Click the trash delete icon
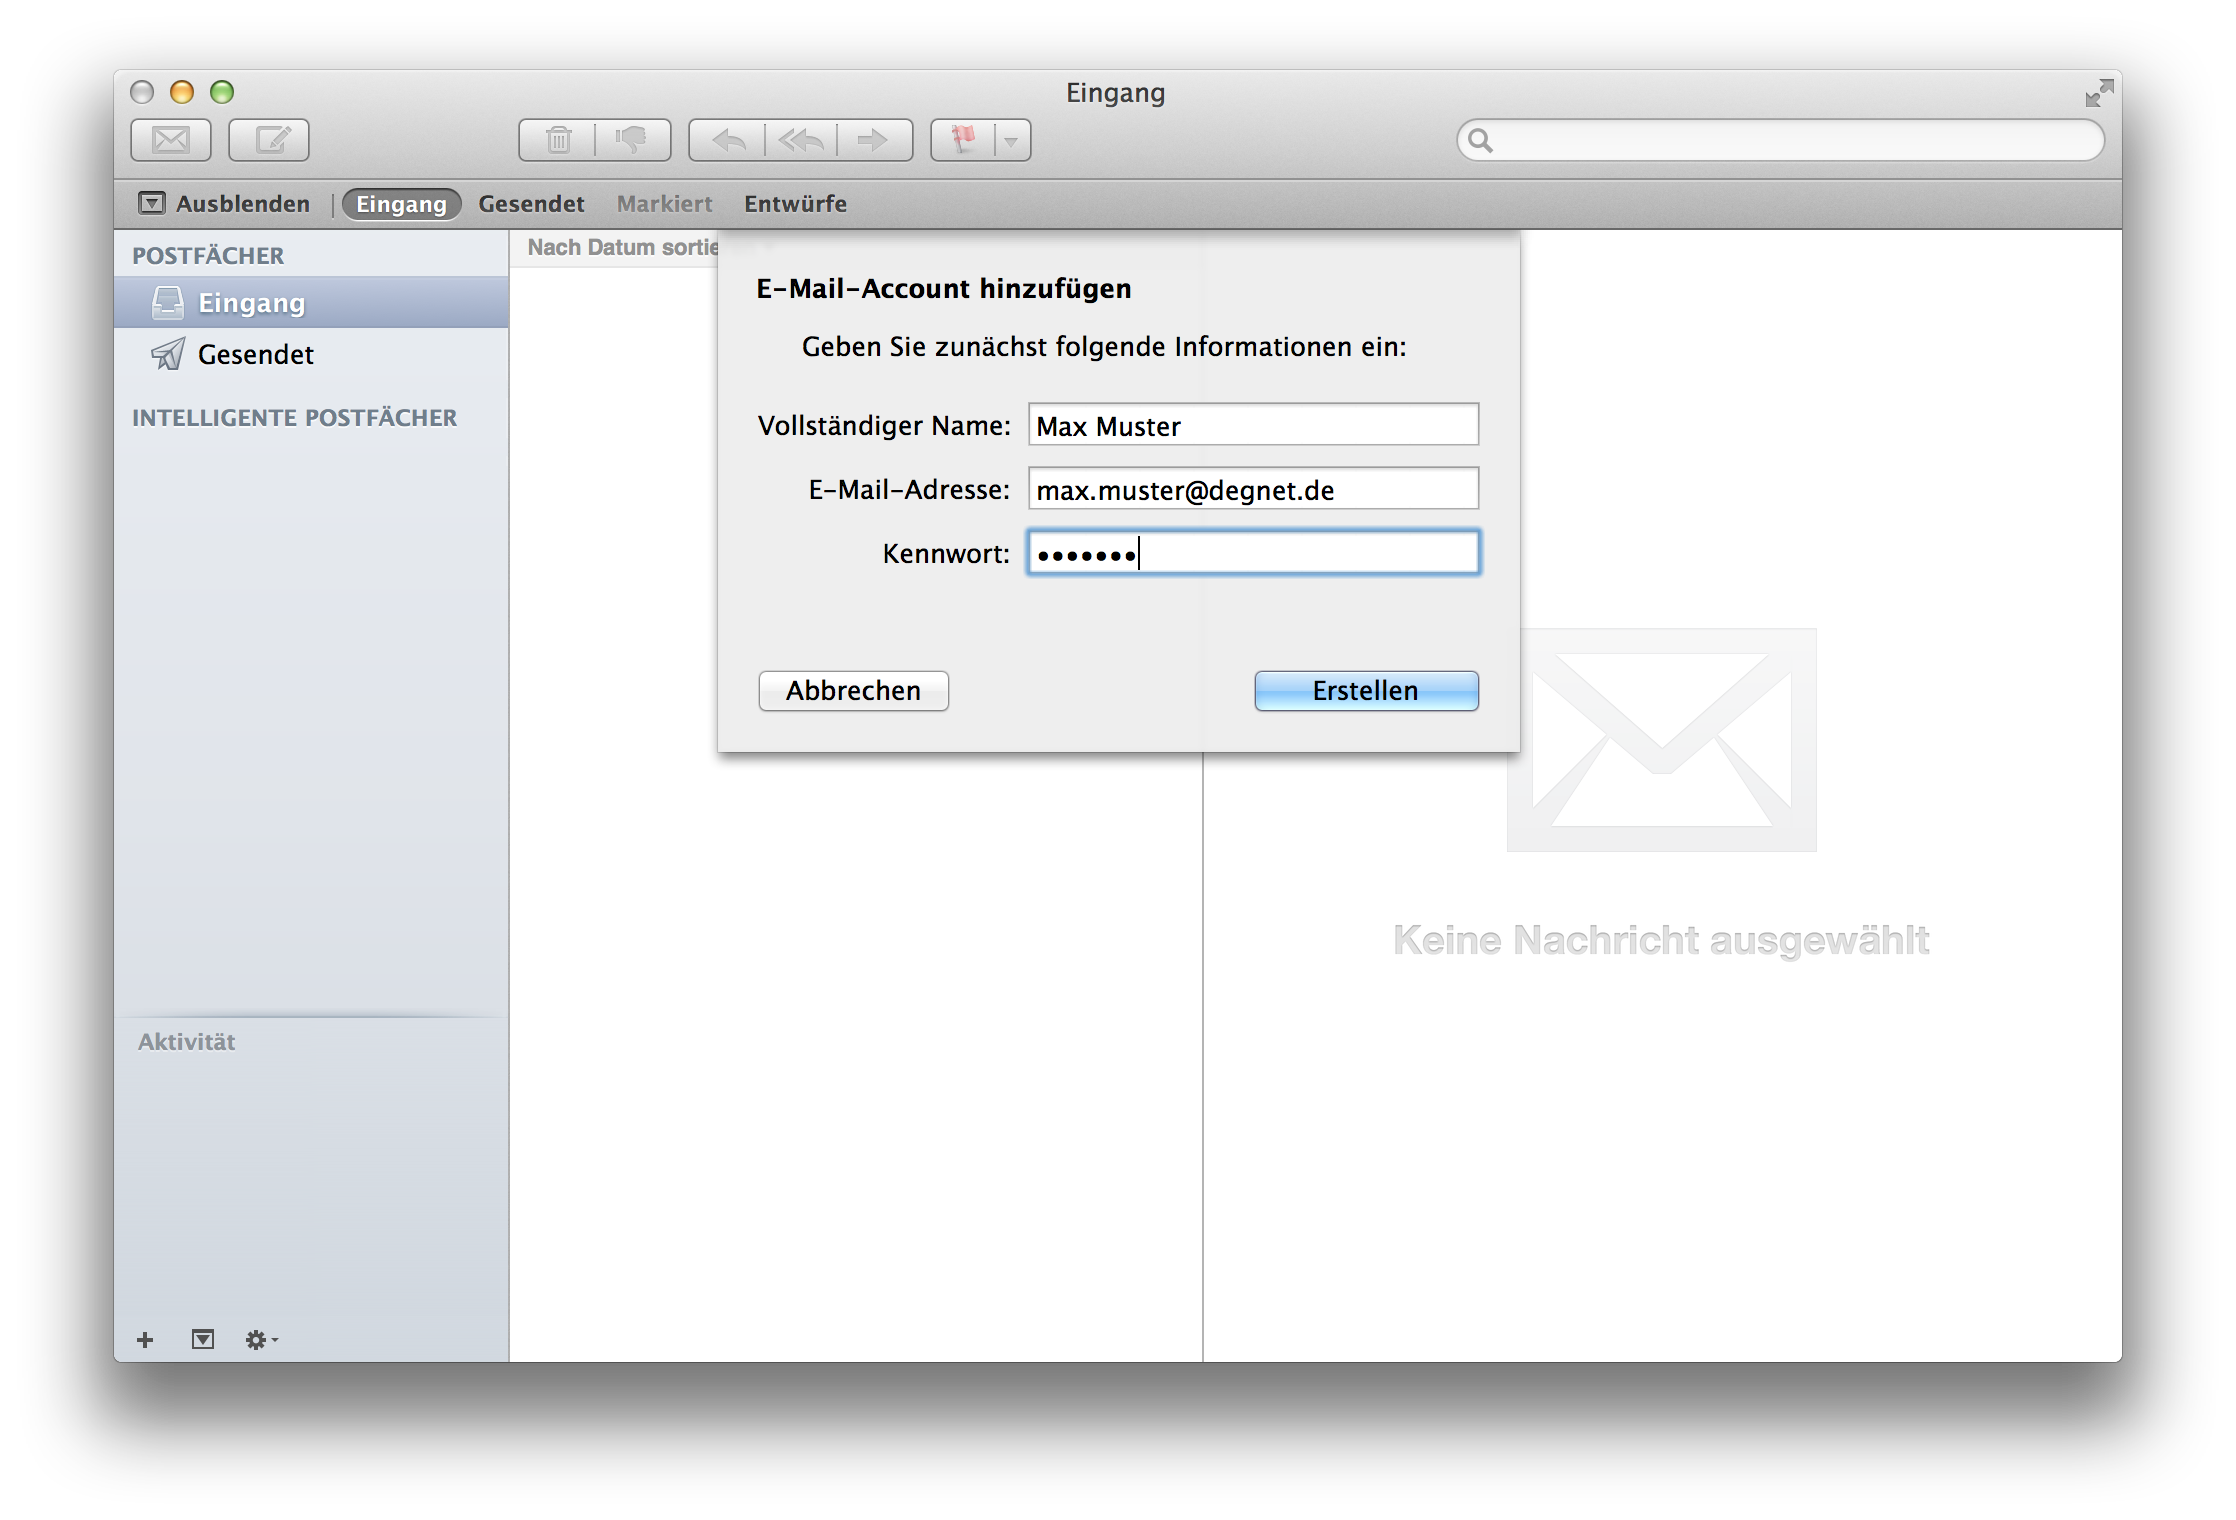The width and height of the screenshot is (2236, 1520). pos(558,140)
